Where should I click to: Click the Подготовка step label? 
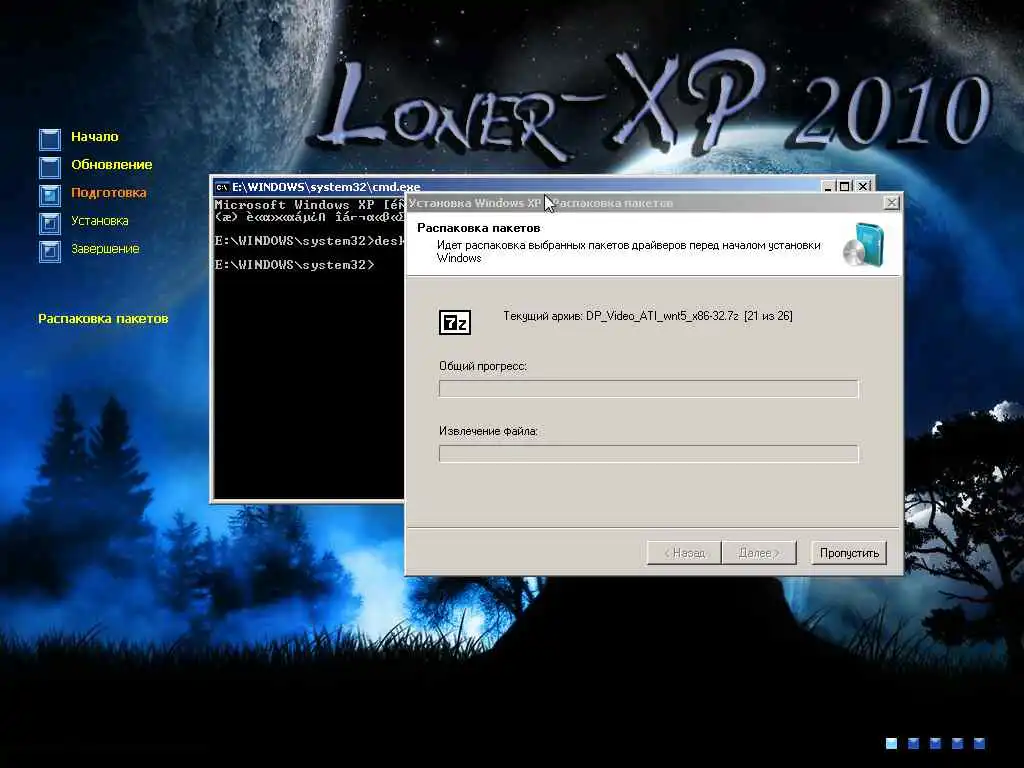108,193
